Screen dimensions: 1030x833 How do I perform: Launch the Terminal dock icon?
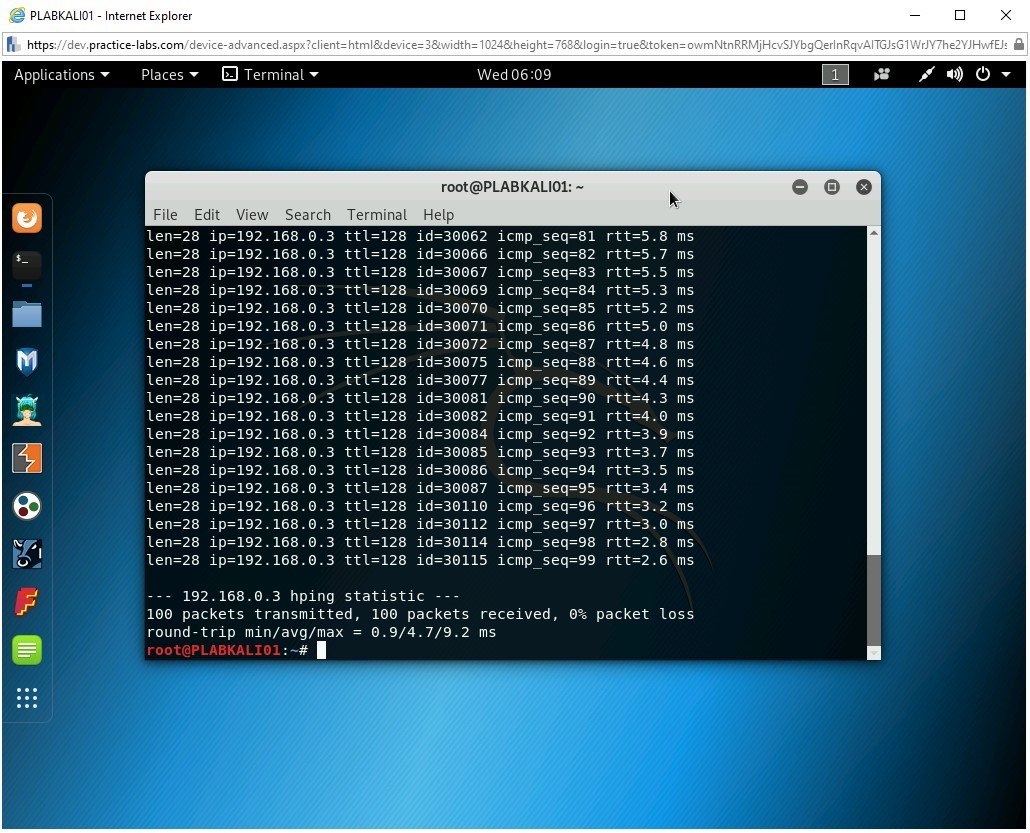27,265
